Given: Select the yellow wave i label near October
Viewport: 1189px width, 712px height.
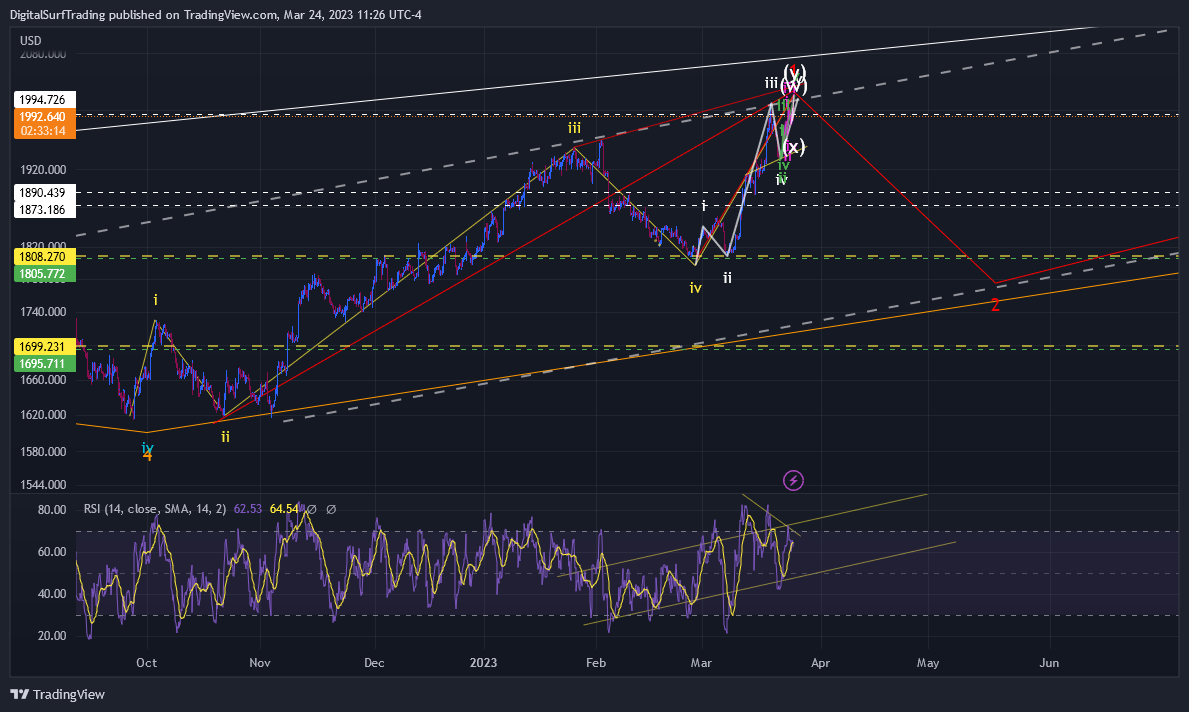Looking at the screenshot, I should pyautogui.click(x=155, y=300).
